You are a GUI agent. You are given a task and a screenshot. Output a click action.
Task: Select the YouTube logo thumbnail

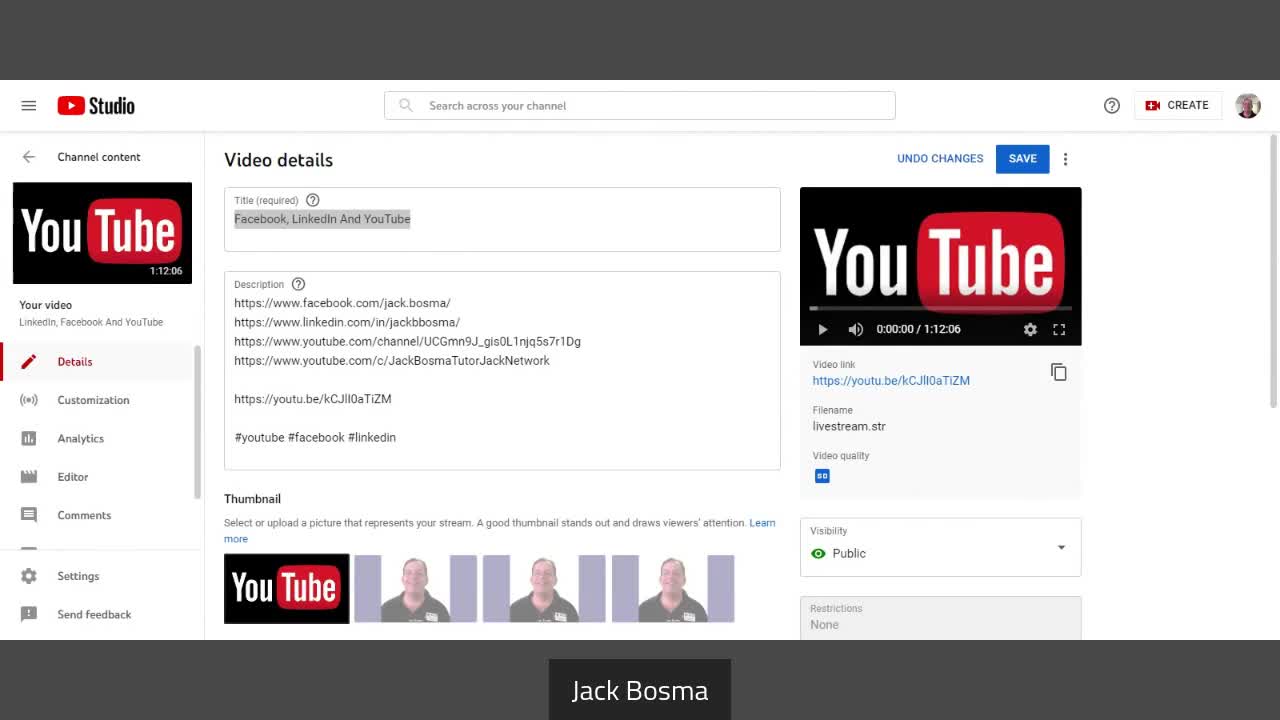point(287,589)
